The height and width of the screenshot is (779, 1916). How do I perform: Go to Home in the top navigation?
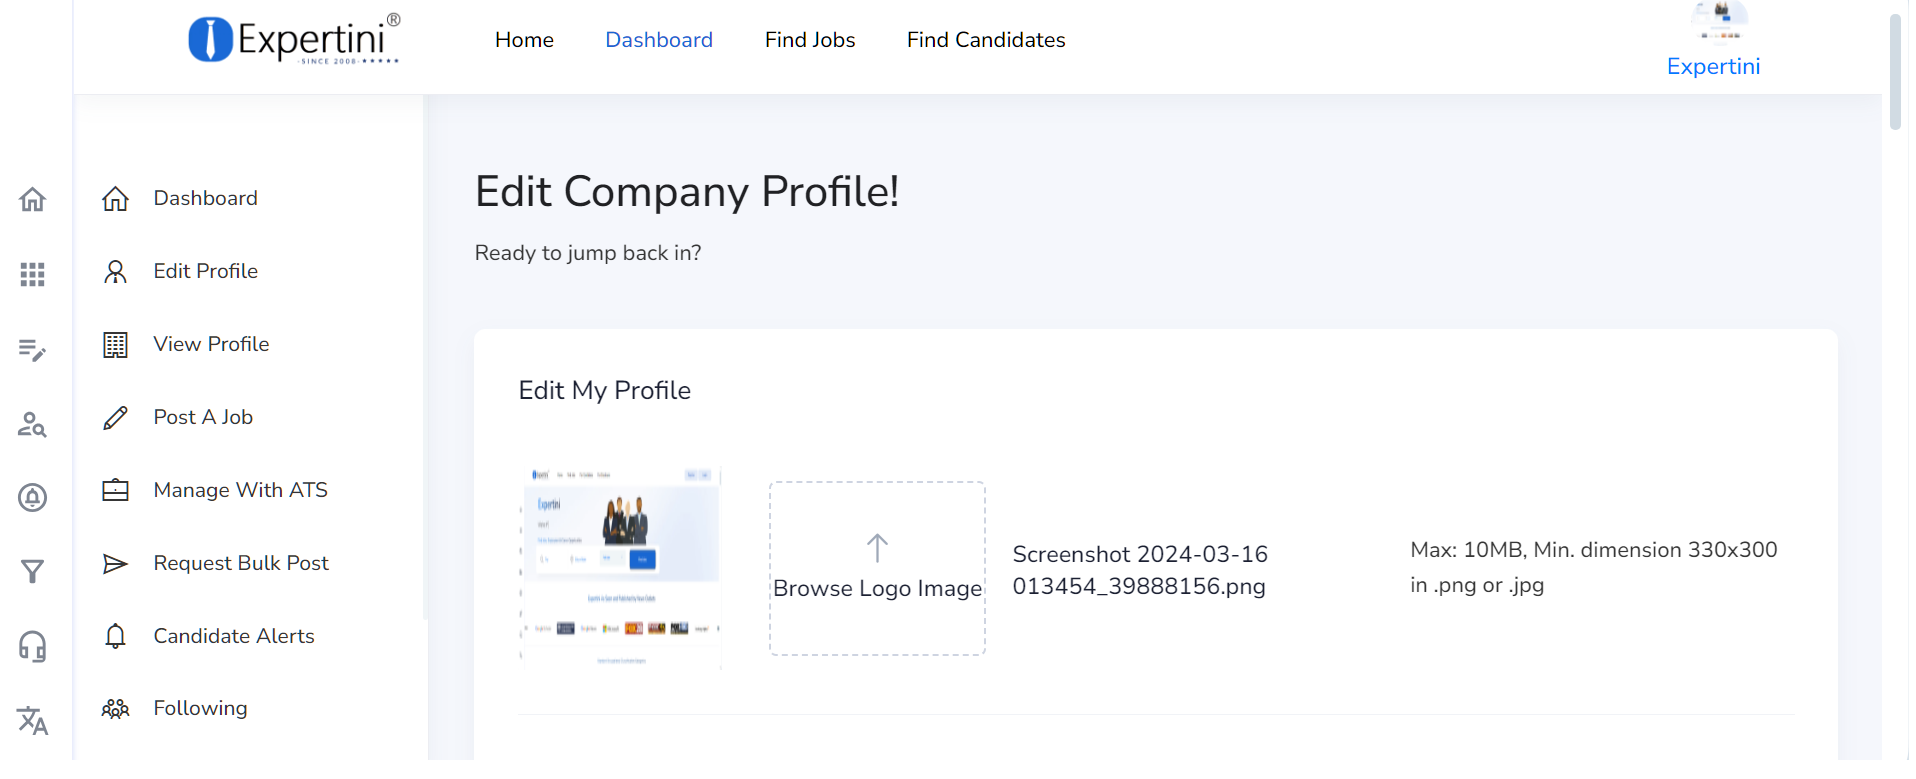pos(524,40)
